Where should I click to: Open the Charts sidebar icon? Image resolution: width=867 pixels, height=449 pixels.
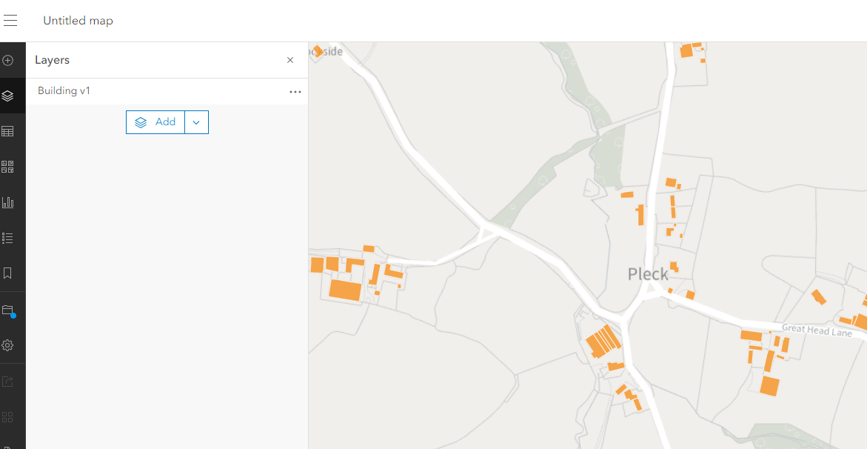click(x=8, y=202)
